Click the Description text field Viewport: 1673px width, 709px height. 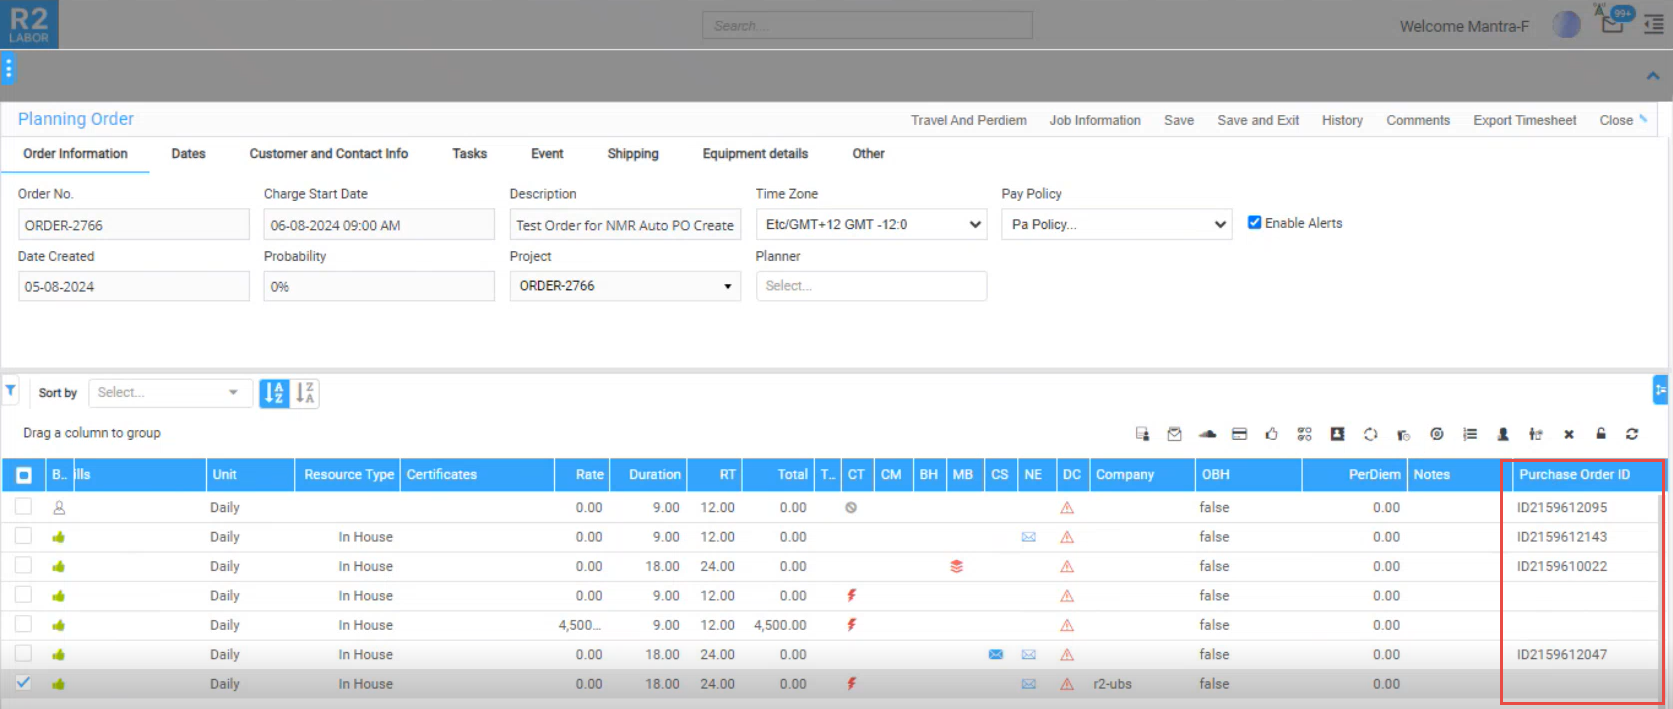click(x=624, y=225)
